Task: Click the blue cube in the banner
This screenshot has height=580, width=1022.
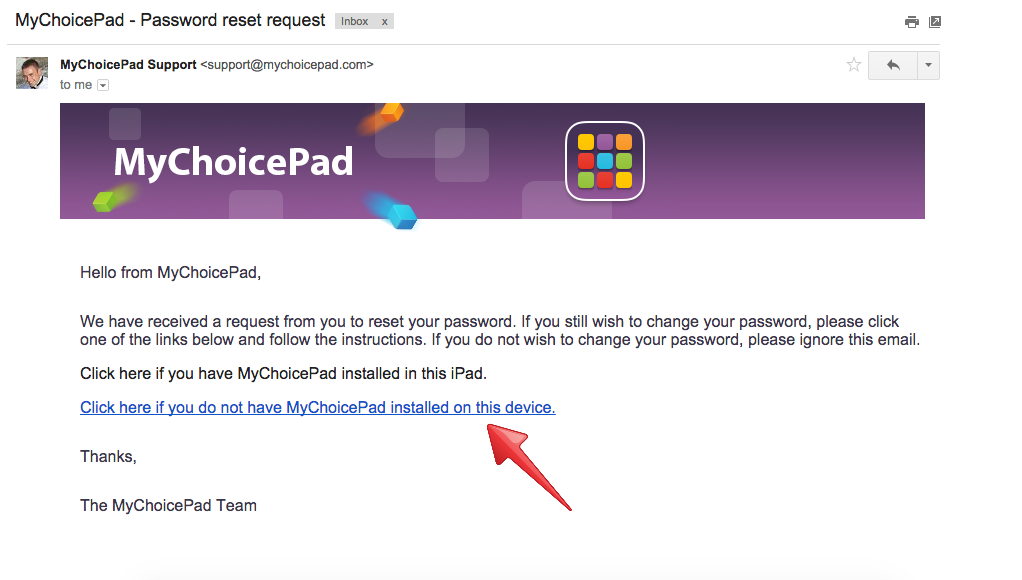Action: 401,215
